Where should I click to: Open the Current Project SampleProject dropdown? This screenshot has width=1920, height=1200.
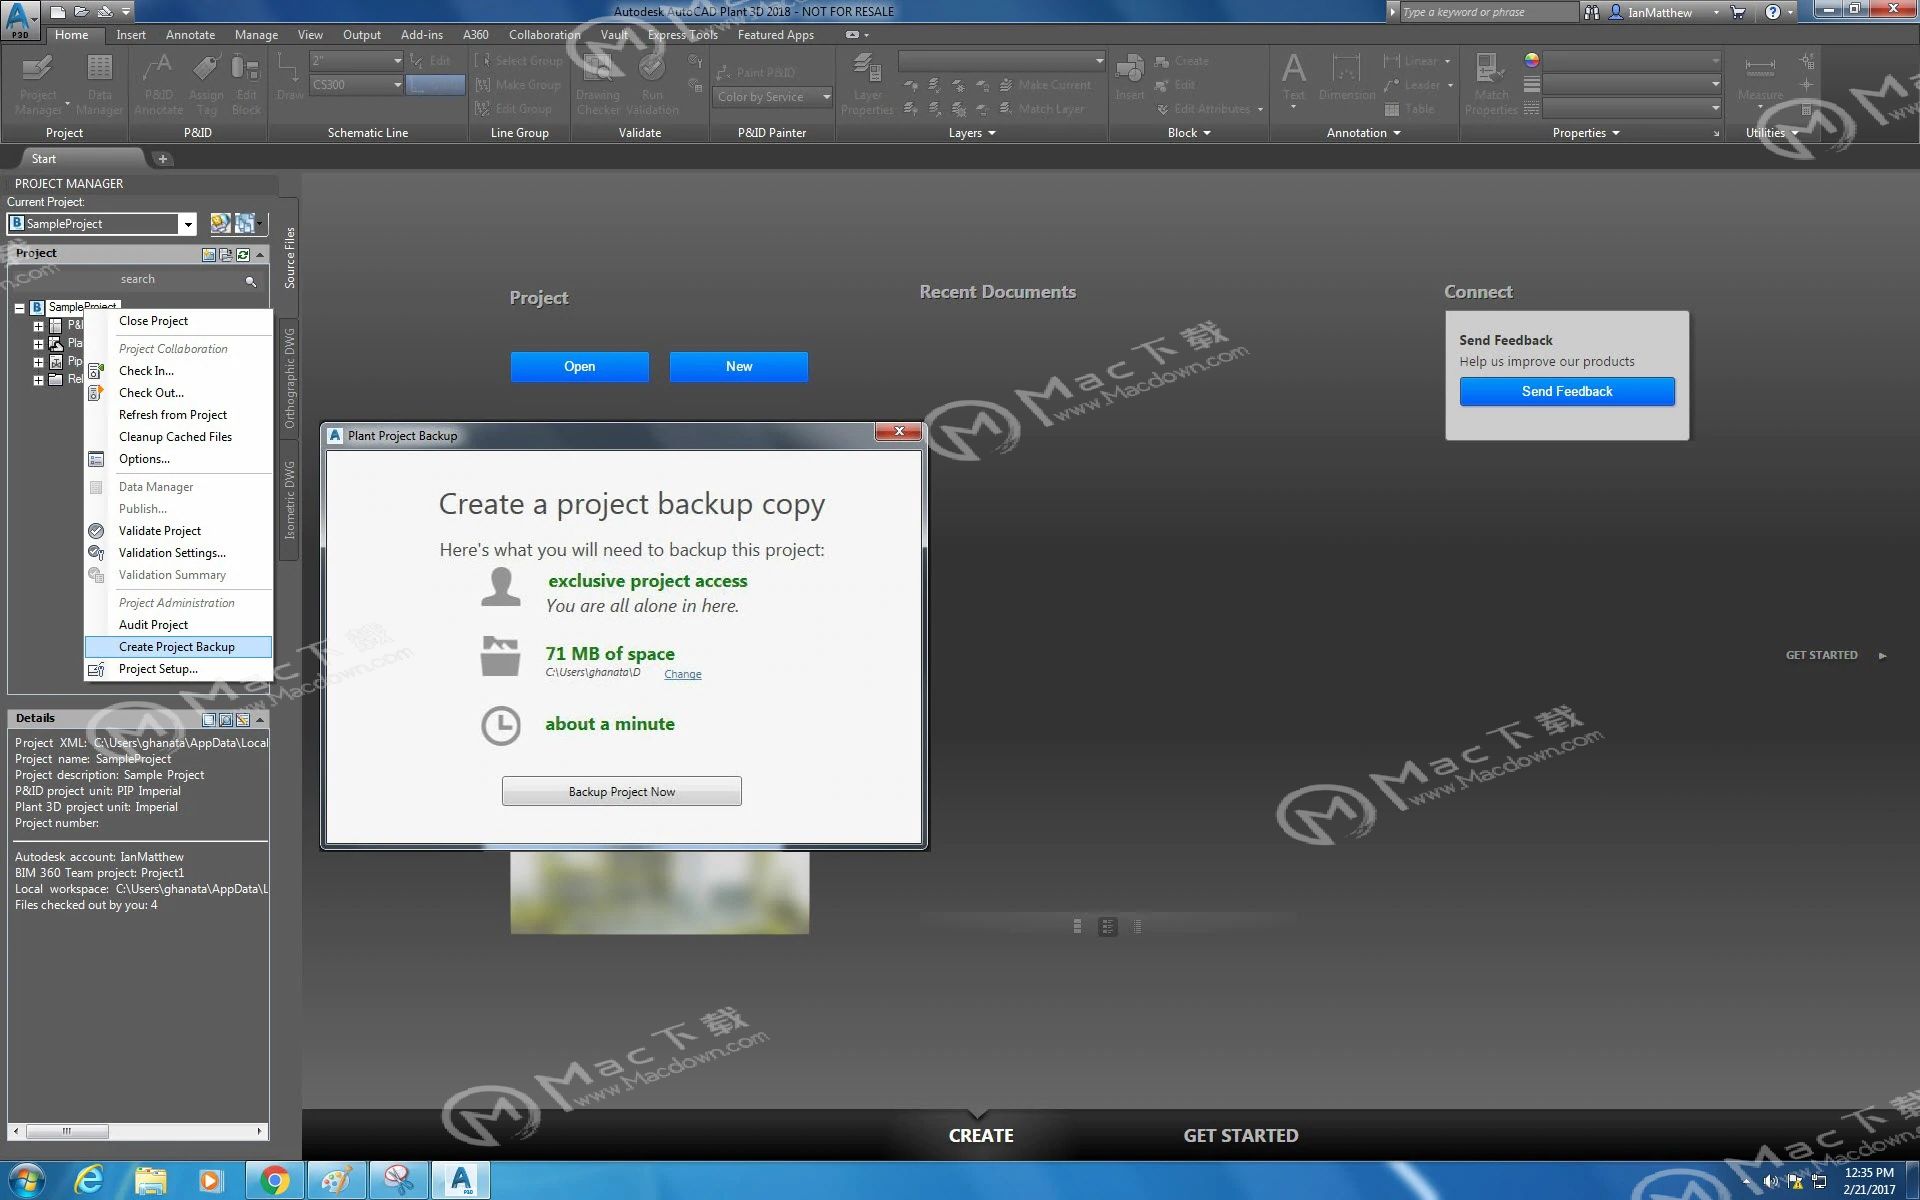pos(187,224)
